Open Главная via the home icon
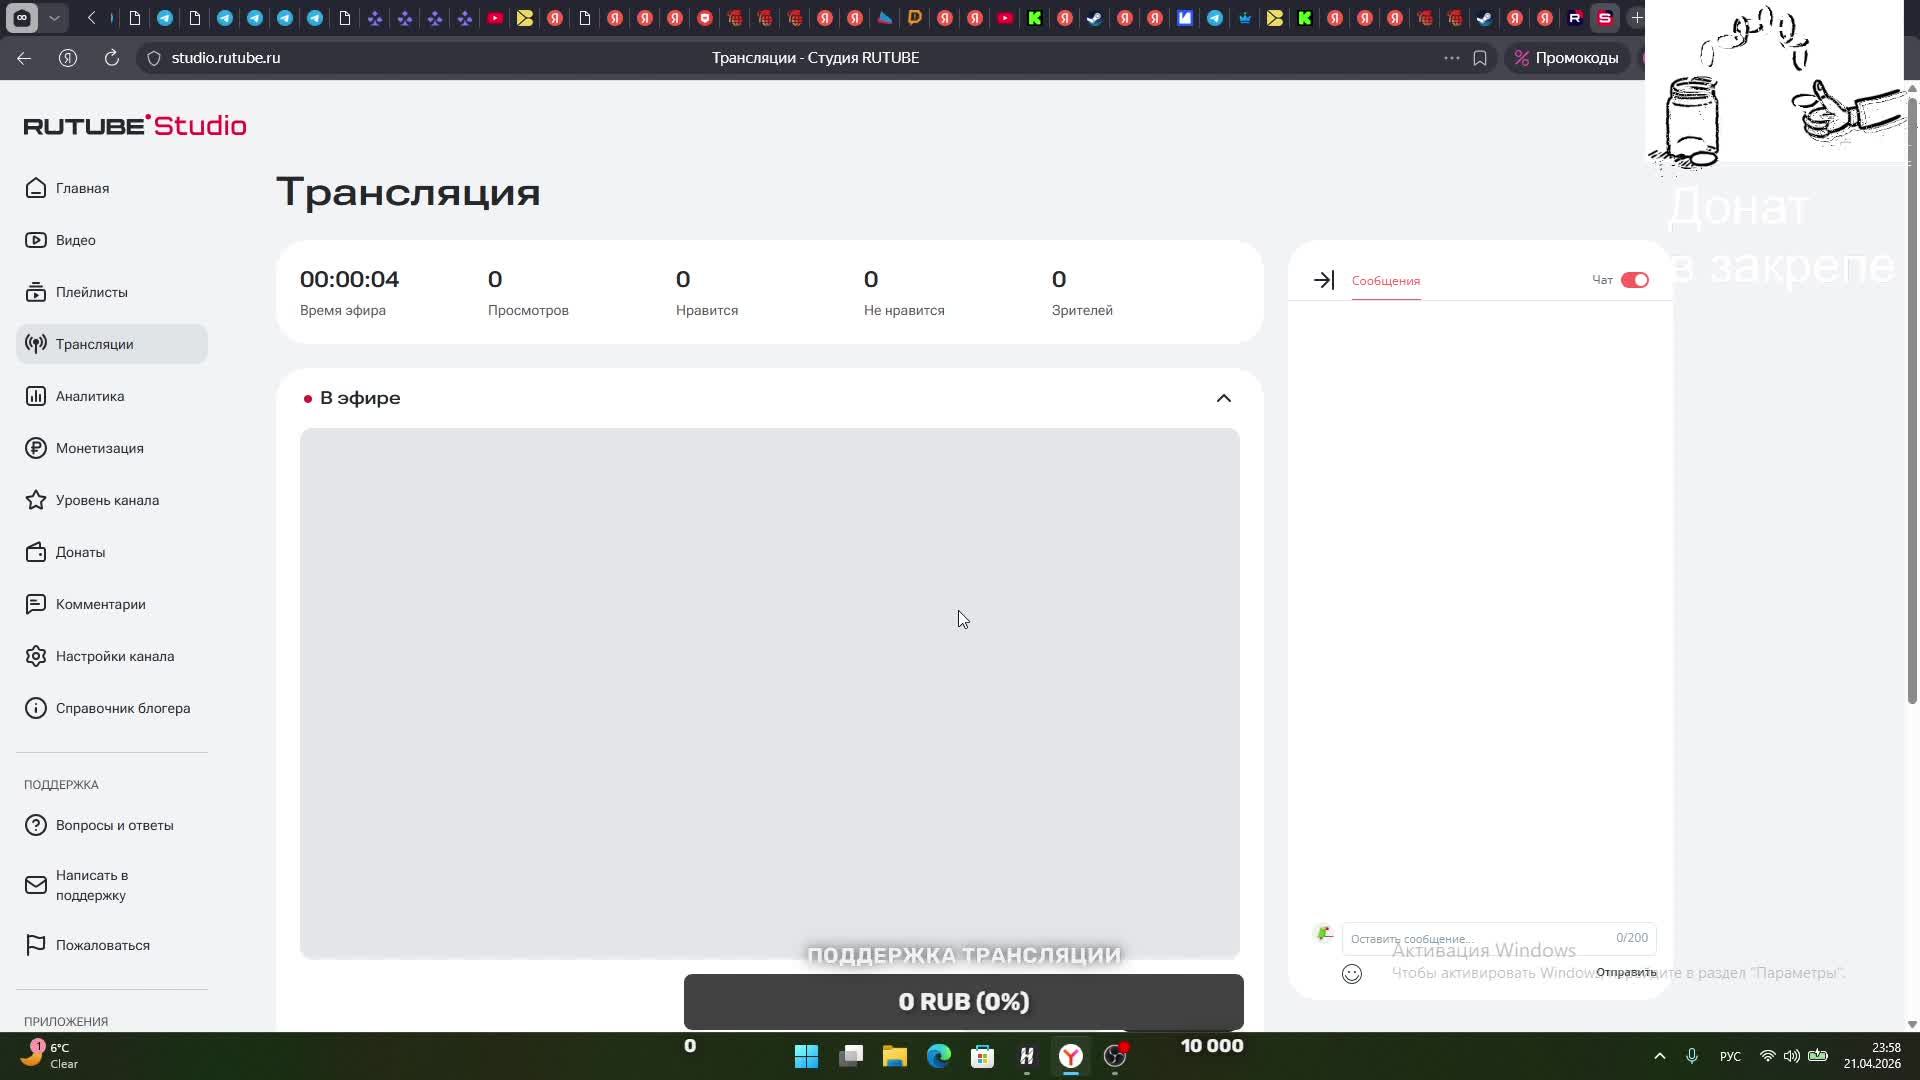Image resolution: width=1920 pixels, height=1080 pixels. click(x=36, y=188)
